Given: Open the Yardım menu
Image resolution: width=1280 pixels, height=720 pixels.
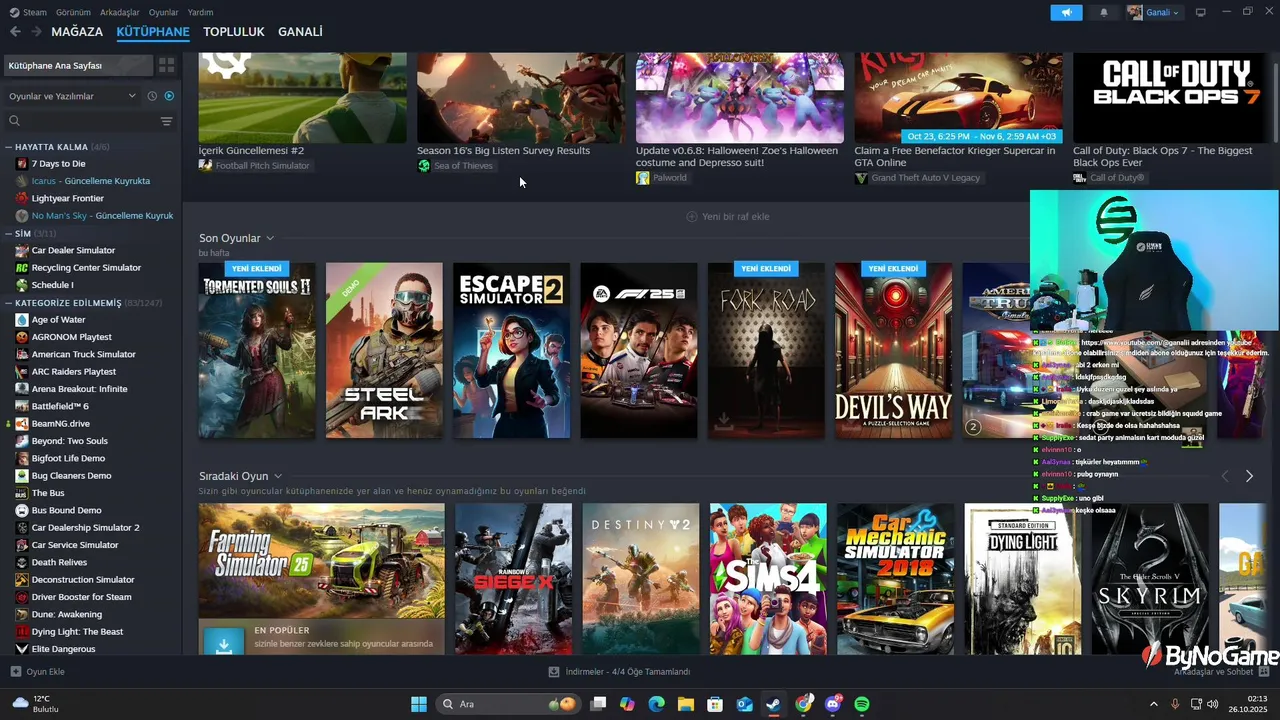Looking at the screenshot, I should coord(201,12).
